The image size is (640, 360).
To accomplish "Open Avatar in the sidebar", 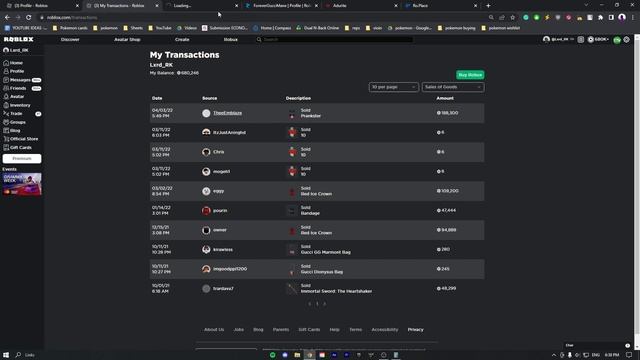I will [14, 97].
